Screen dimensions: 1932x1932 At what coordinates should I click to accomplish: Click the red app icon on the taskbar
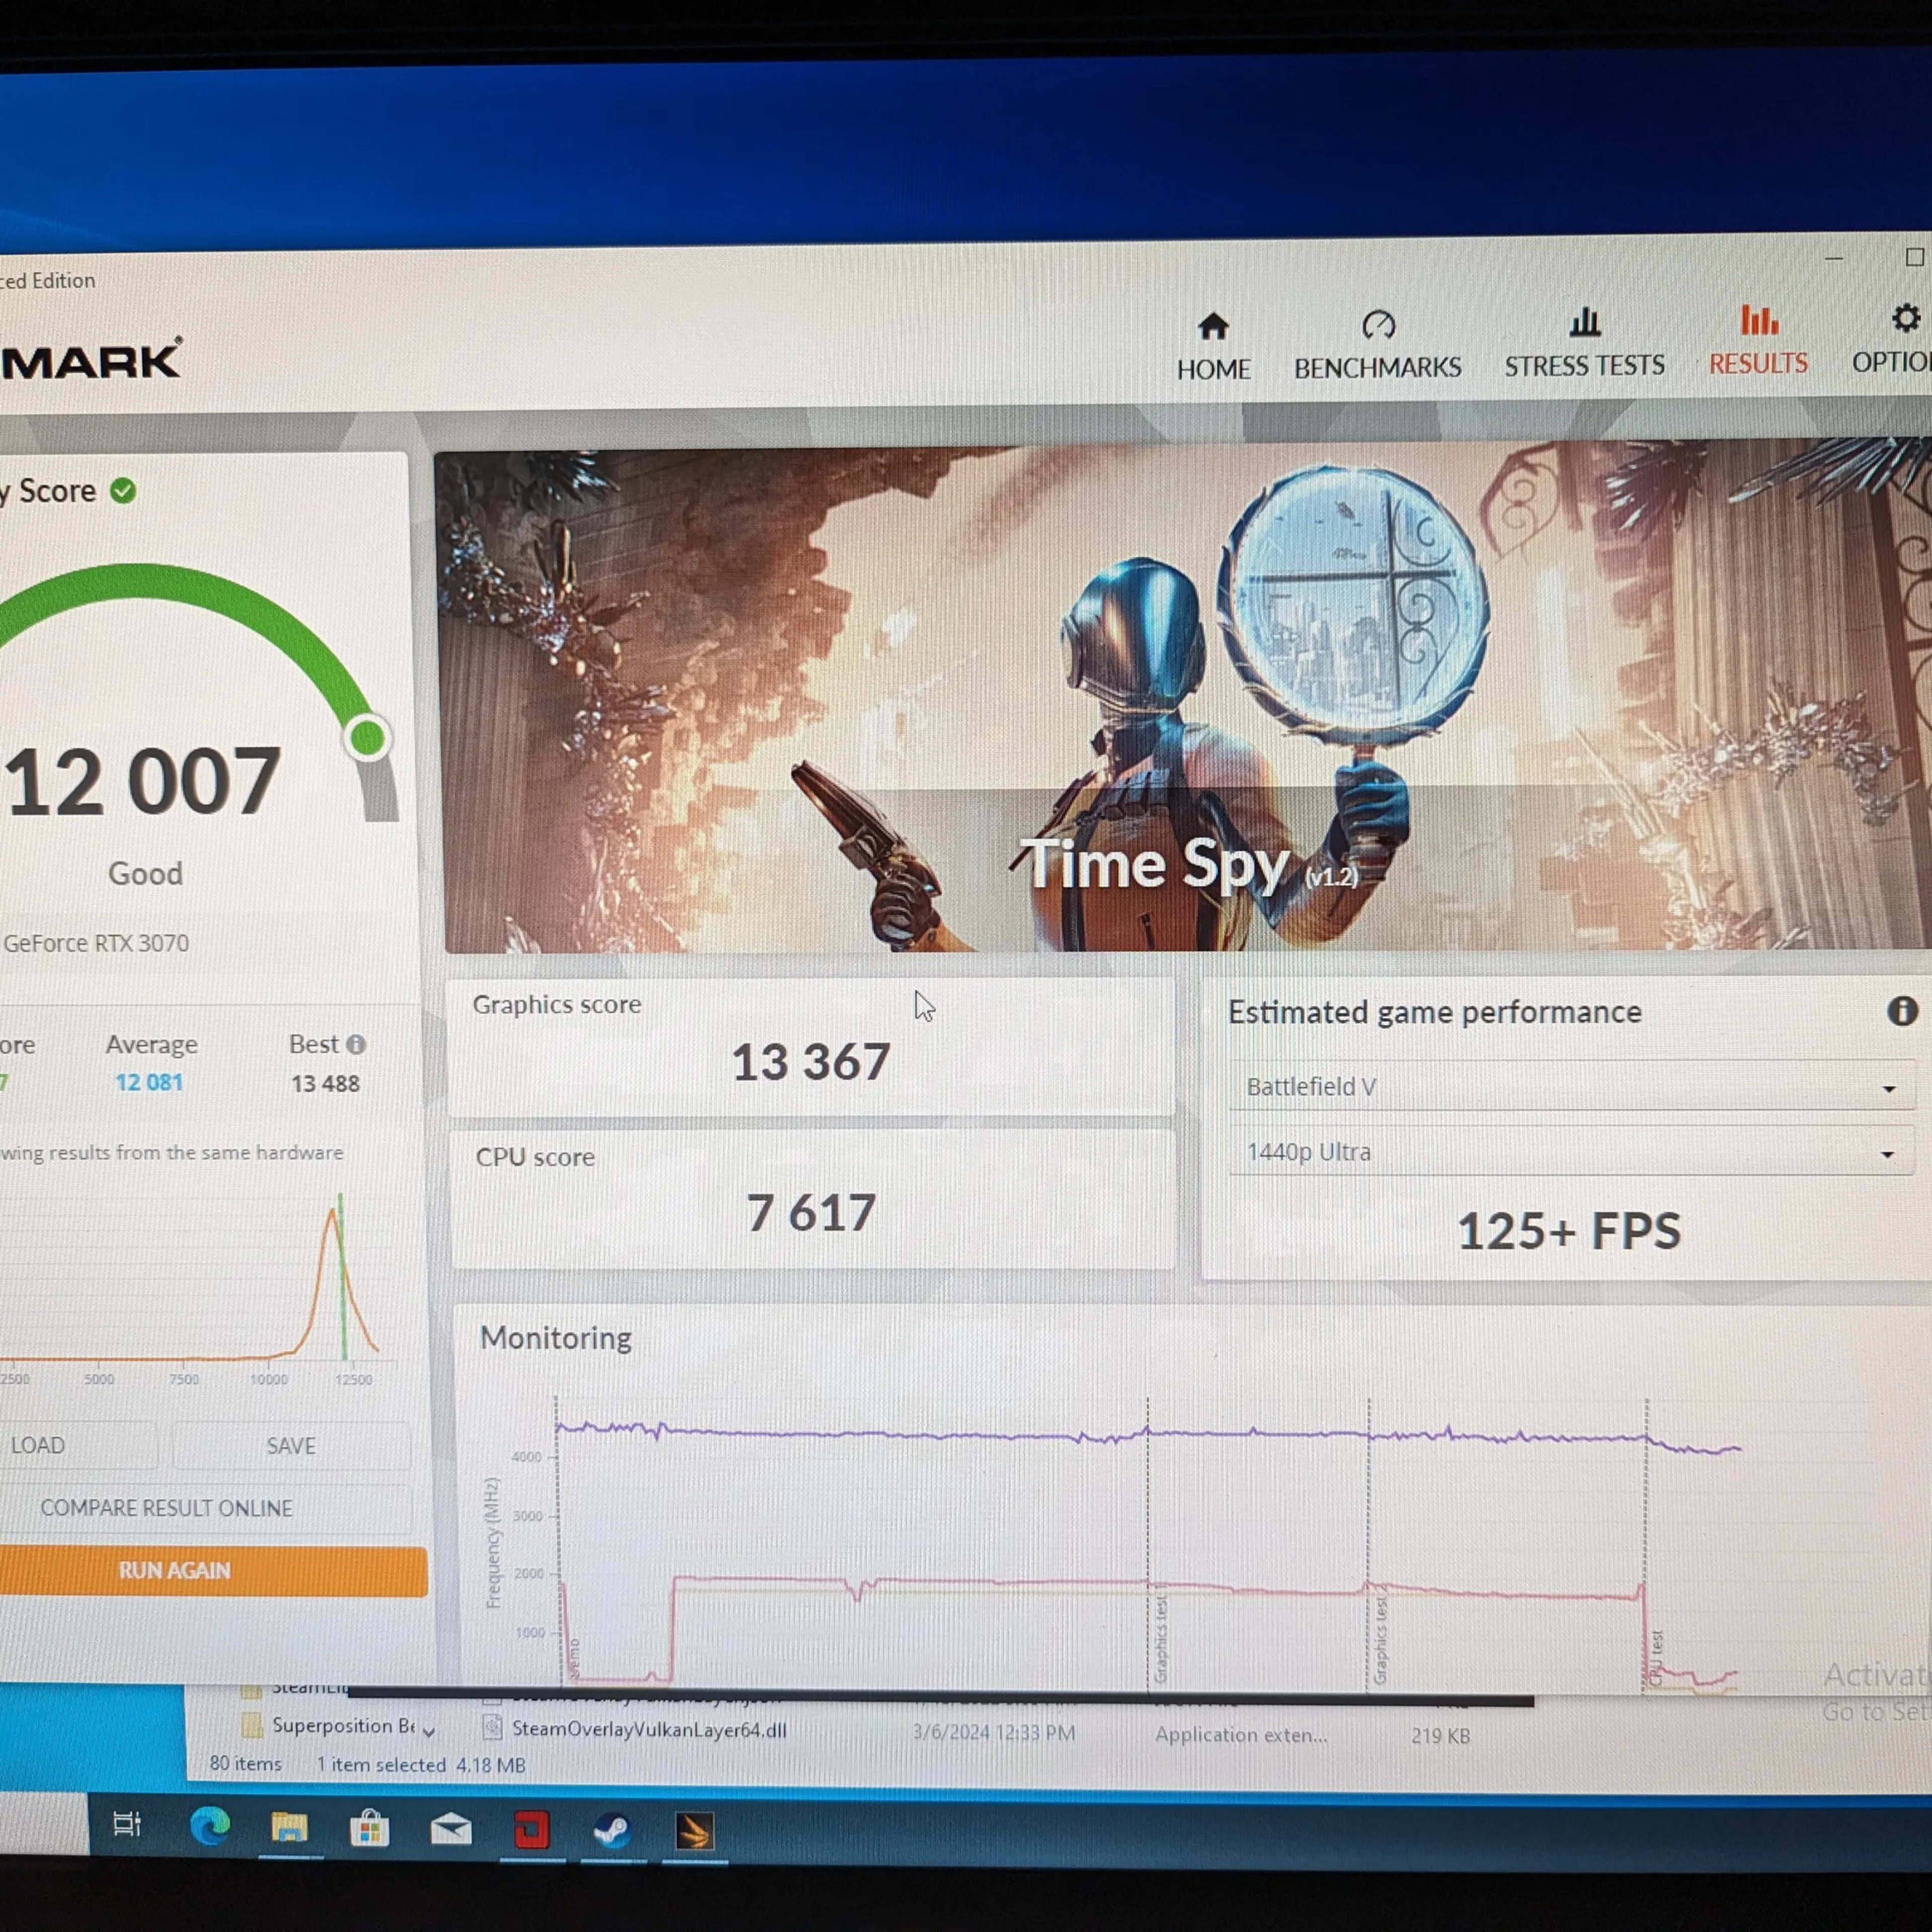tap(531, 1831)
